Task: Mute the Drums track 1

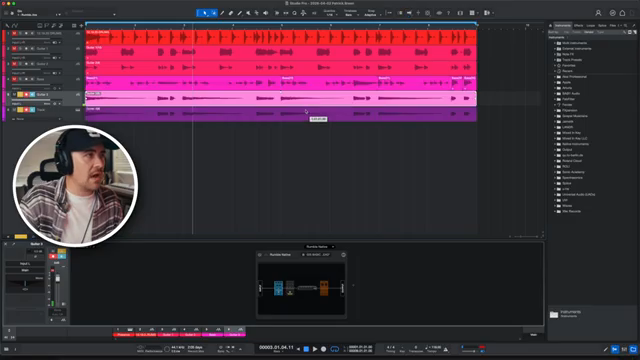Action: [x=14, y=33]
